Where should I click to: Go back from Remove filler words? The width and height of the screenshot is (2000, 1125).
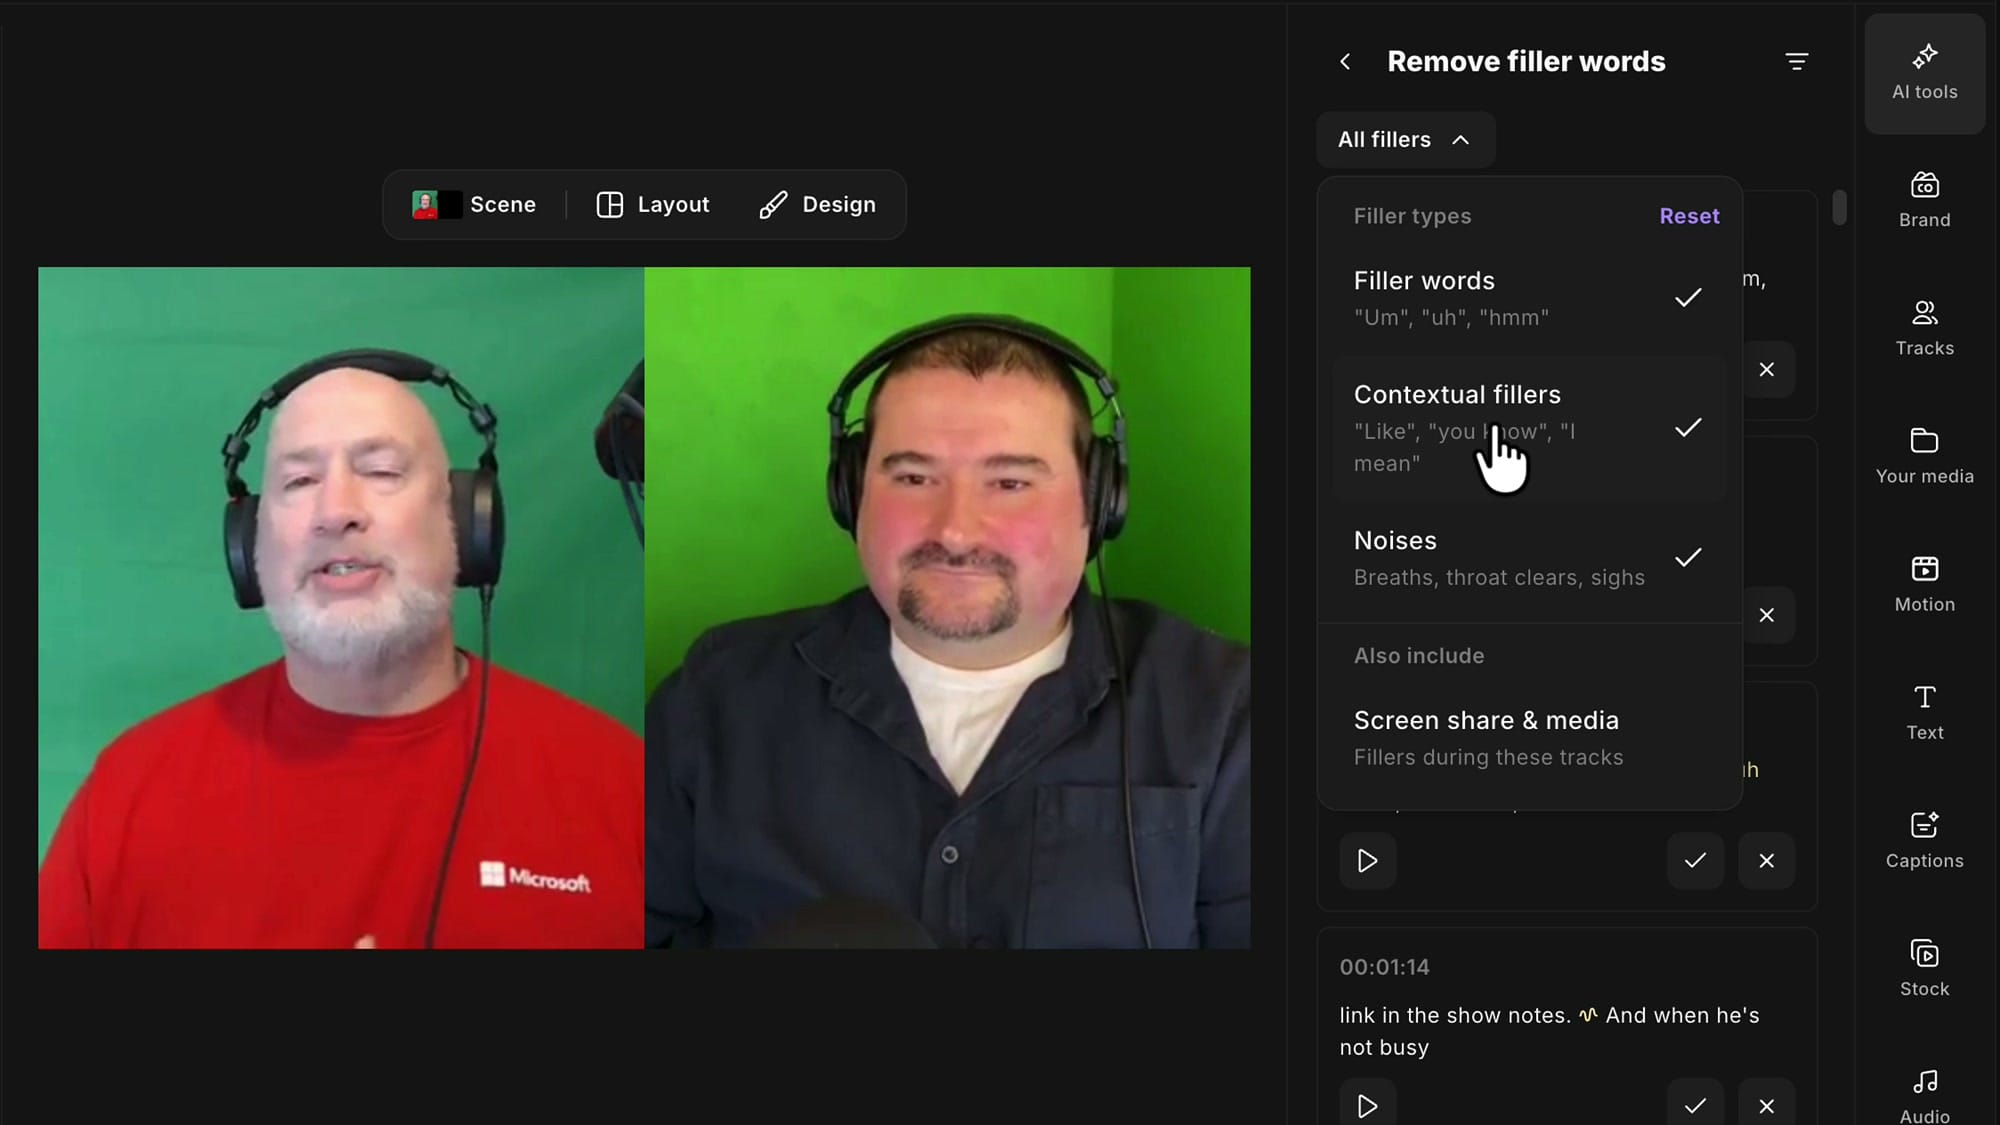(x=1345, y=62)
